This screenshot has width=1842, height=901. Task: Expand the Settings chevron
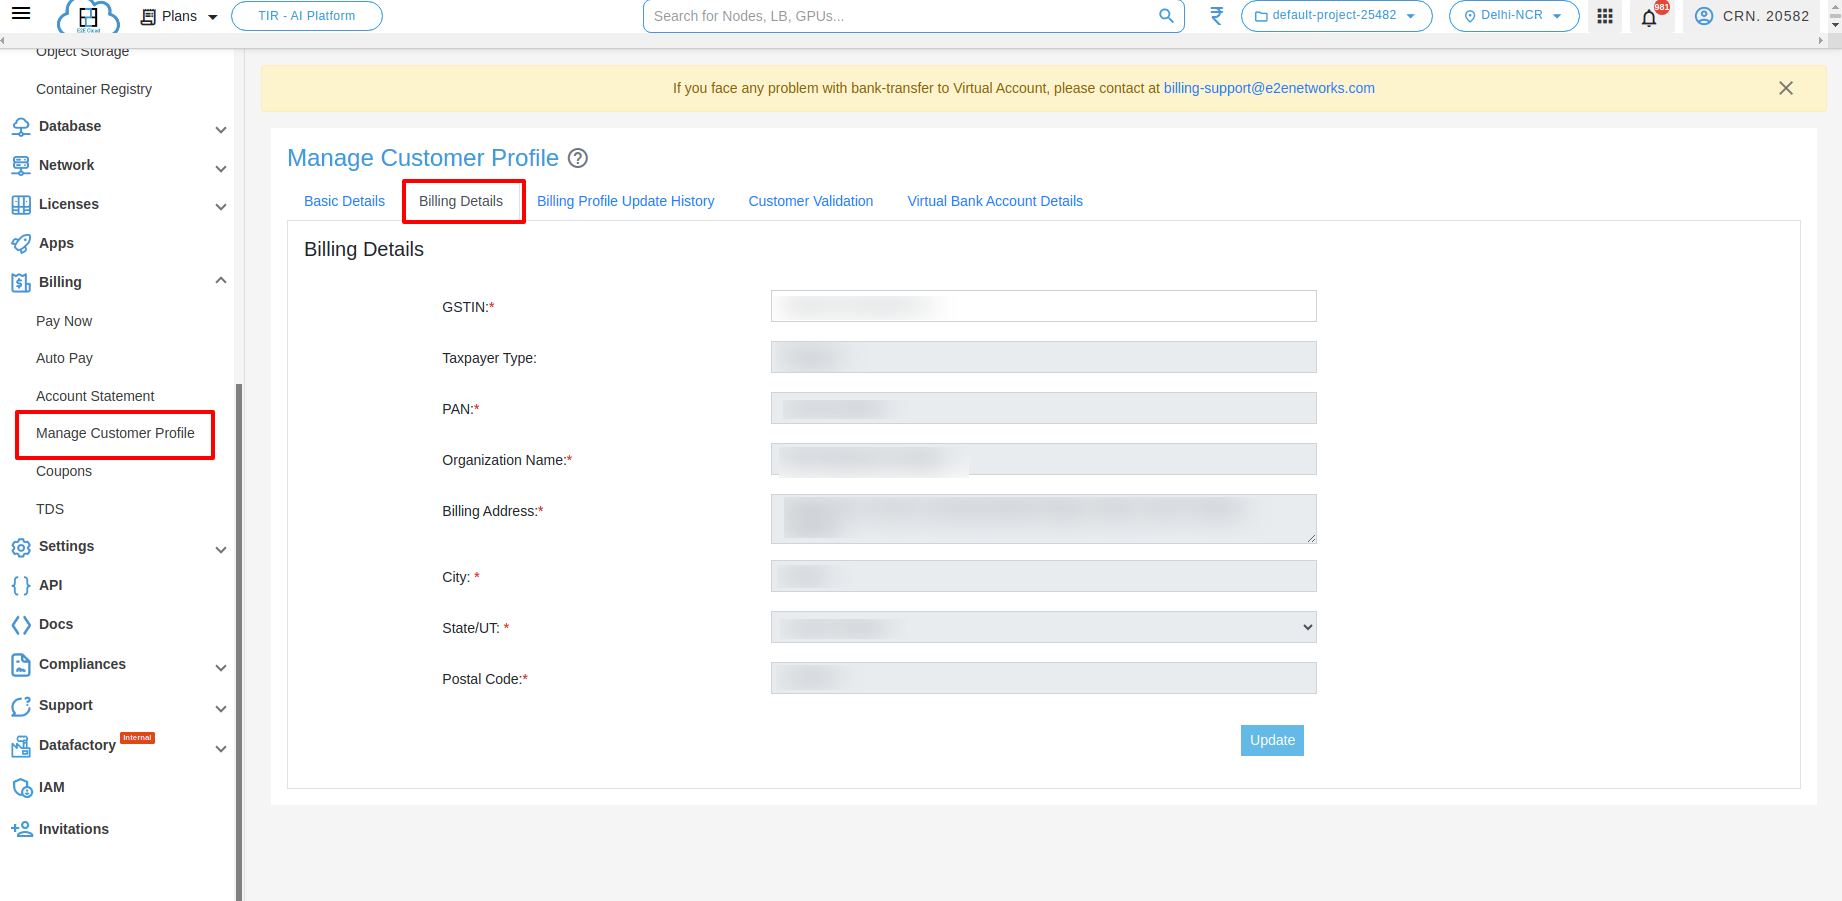(x=221, y=549)
